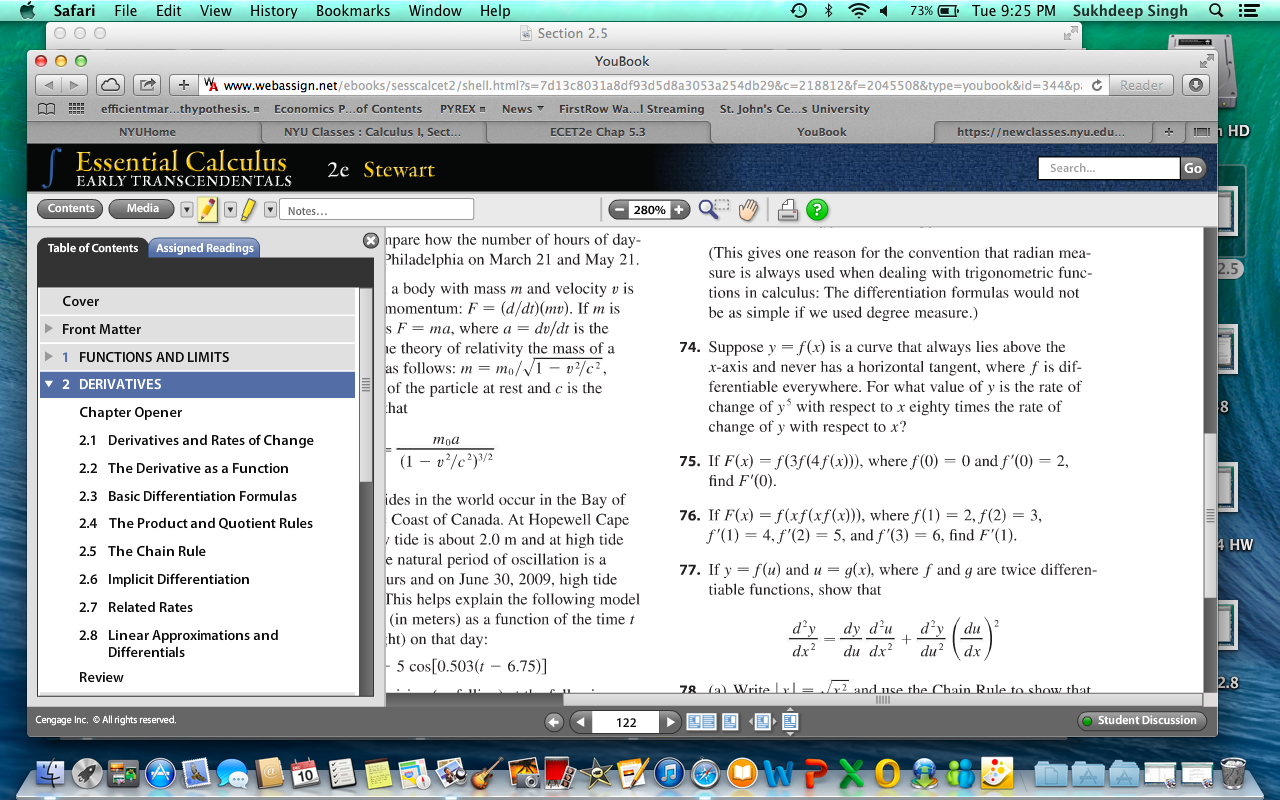Switch to single-page view layout
The image size is (1280, 800).
click(x=730, y=721)
